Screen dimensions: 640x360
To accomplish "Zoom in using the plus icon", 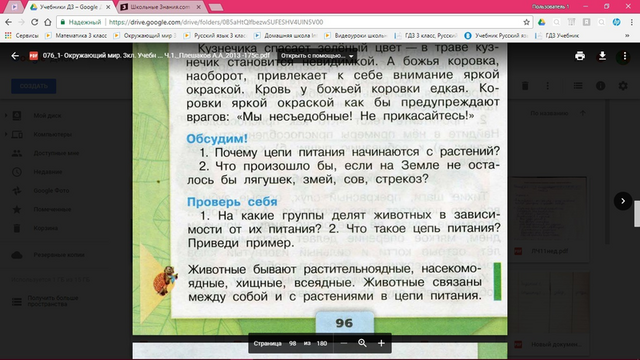I will tap(381, 343).
